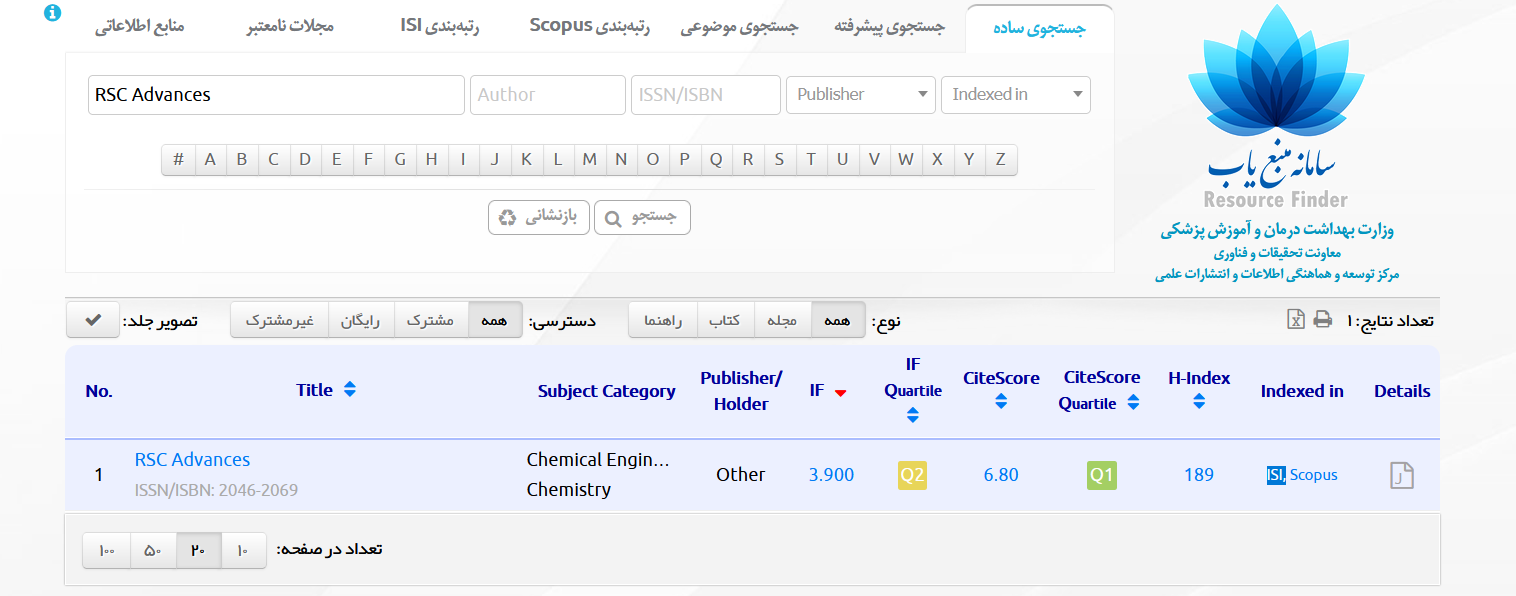Sort by IF red arrow
Image resolution: width=1516 pixels, height=596 pixels.
point(840,393)
